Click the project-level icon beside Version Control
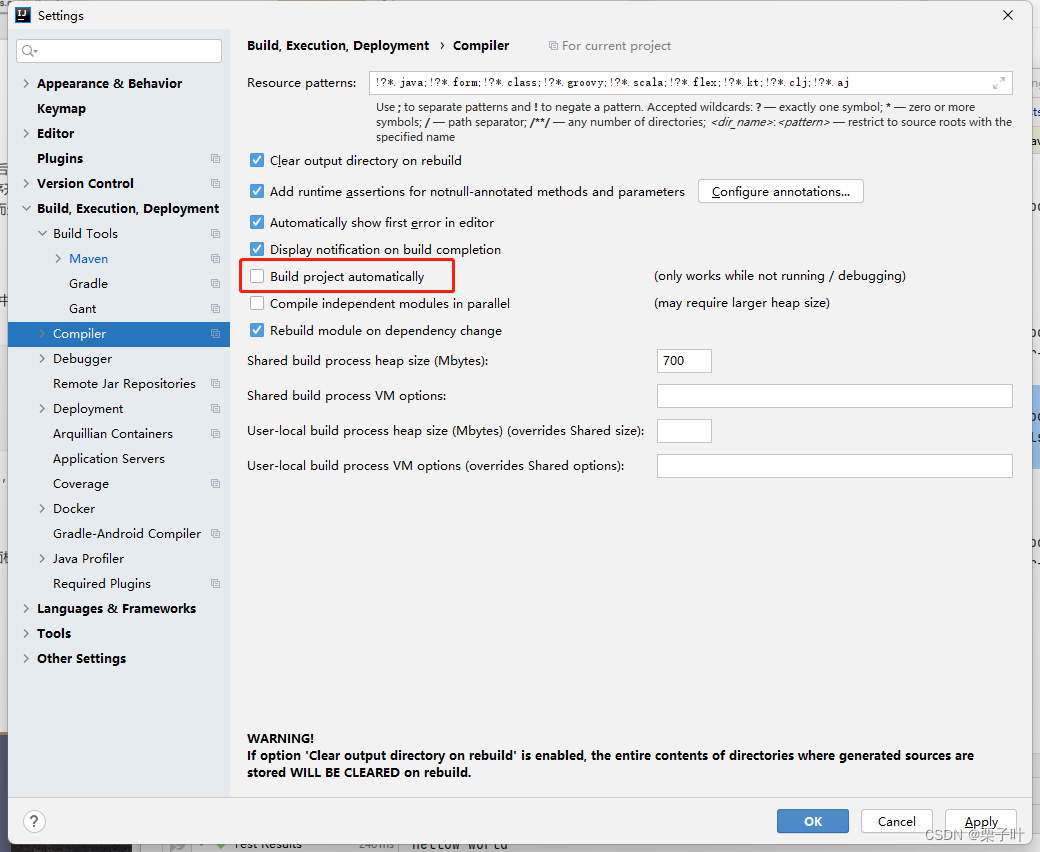The width and height of the screenshot is (1040, 852). click(x=216, y=184)
